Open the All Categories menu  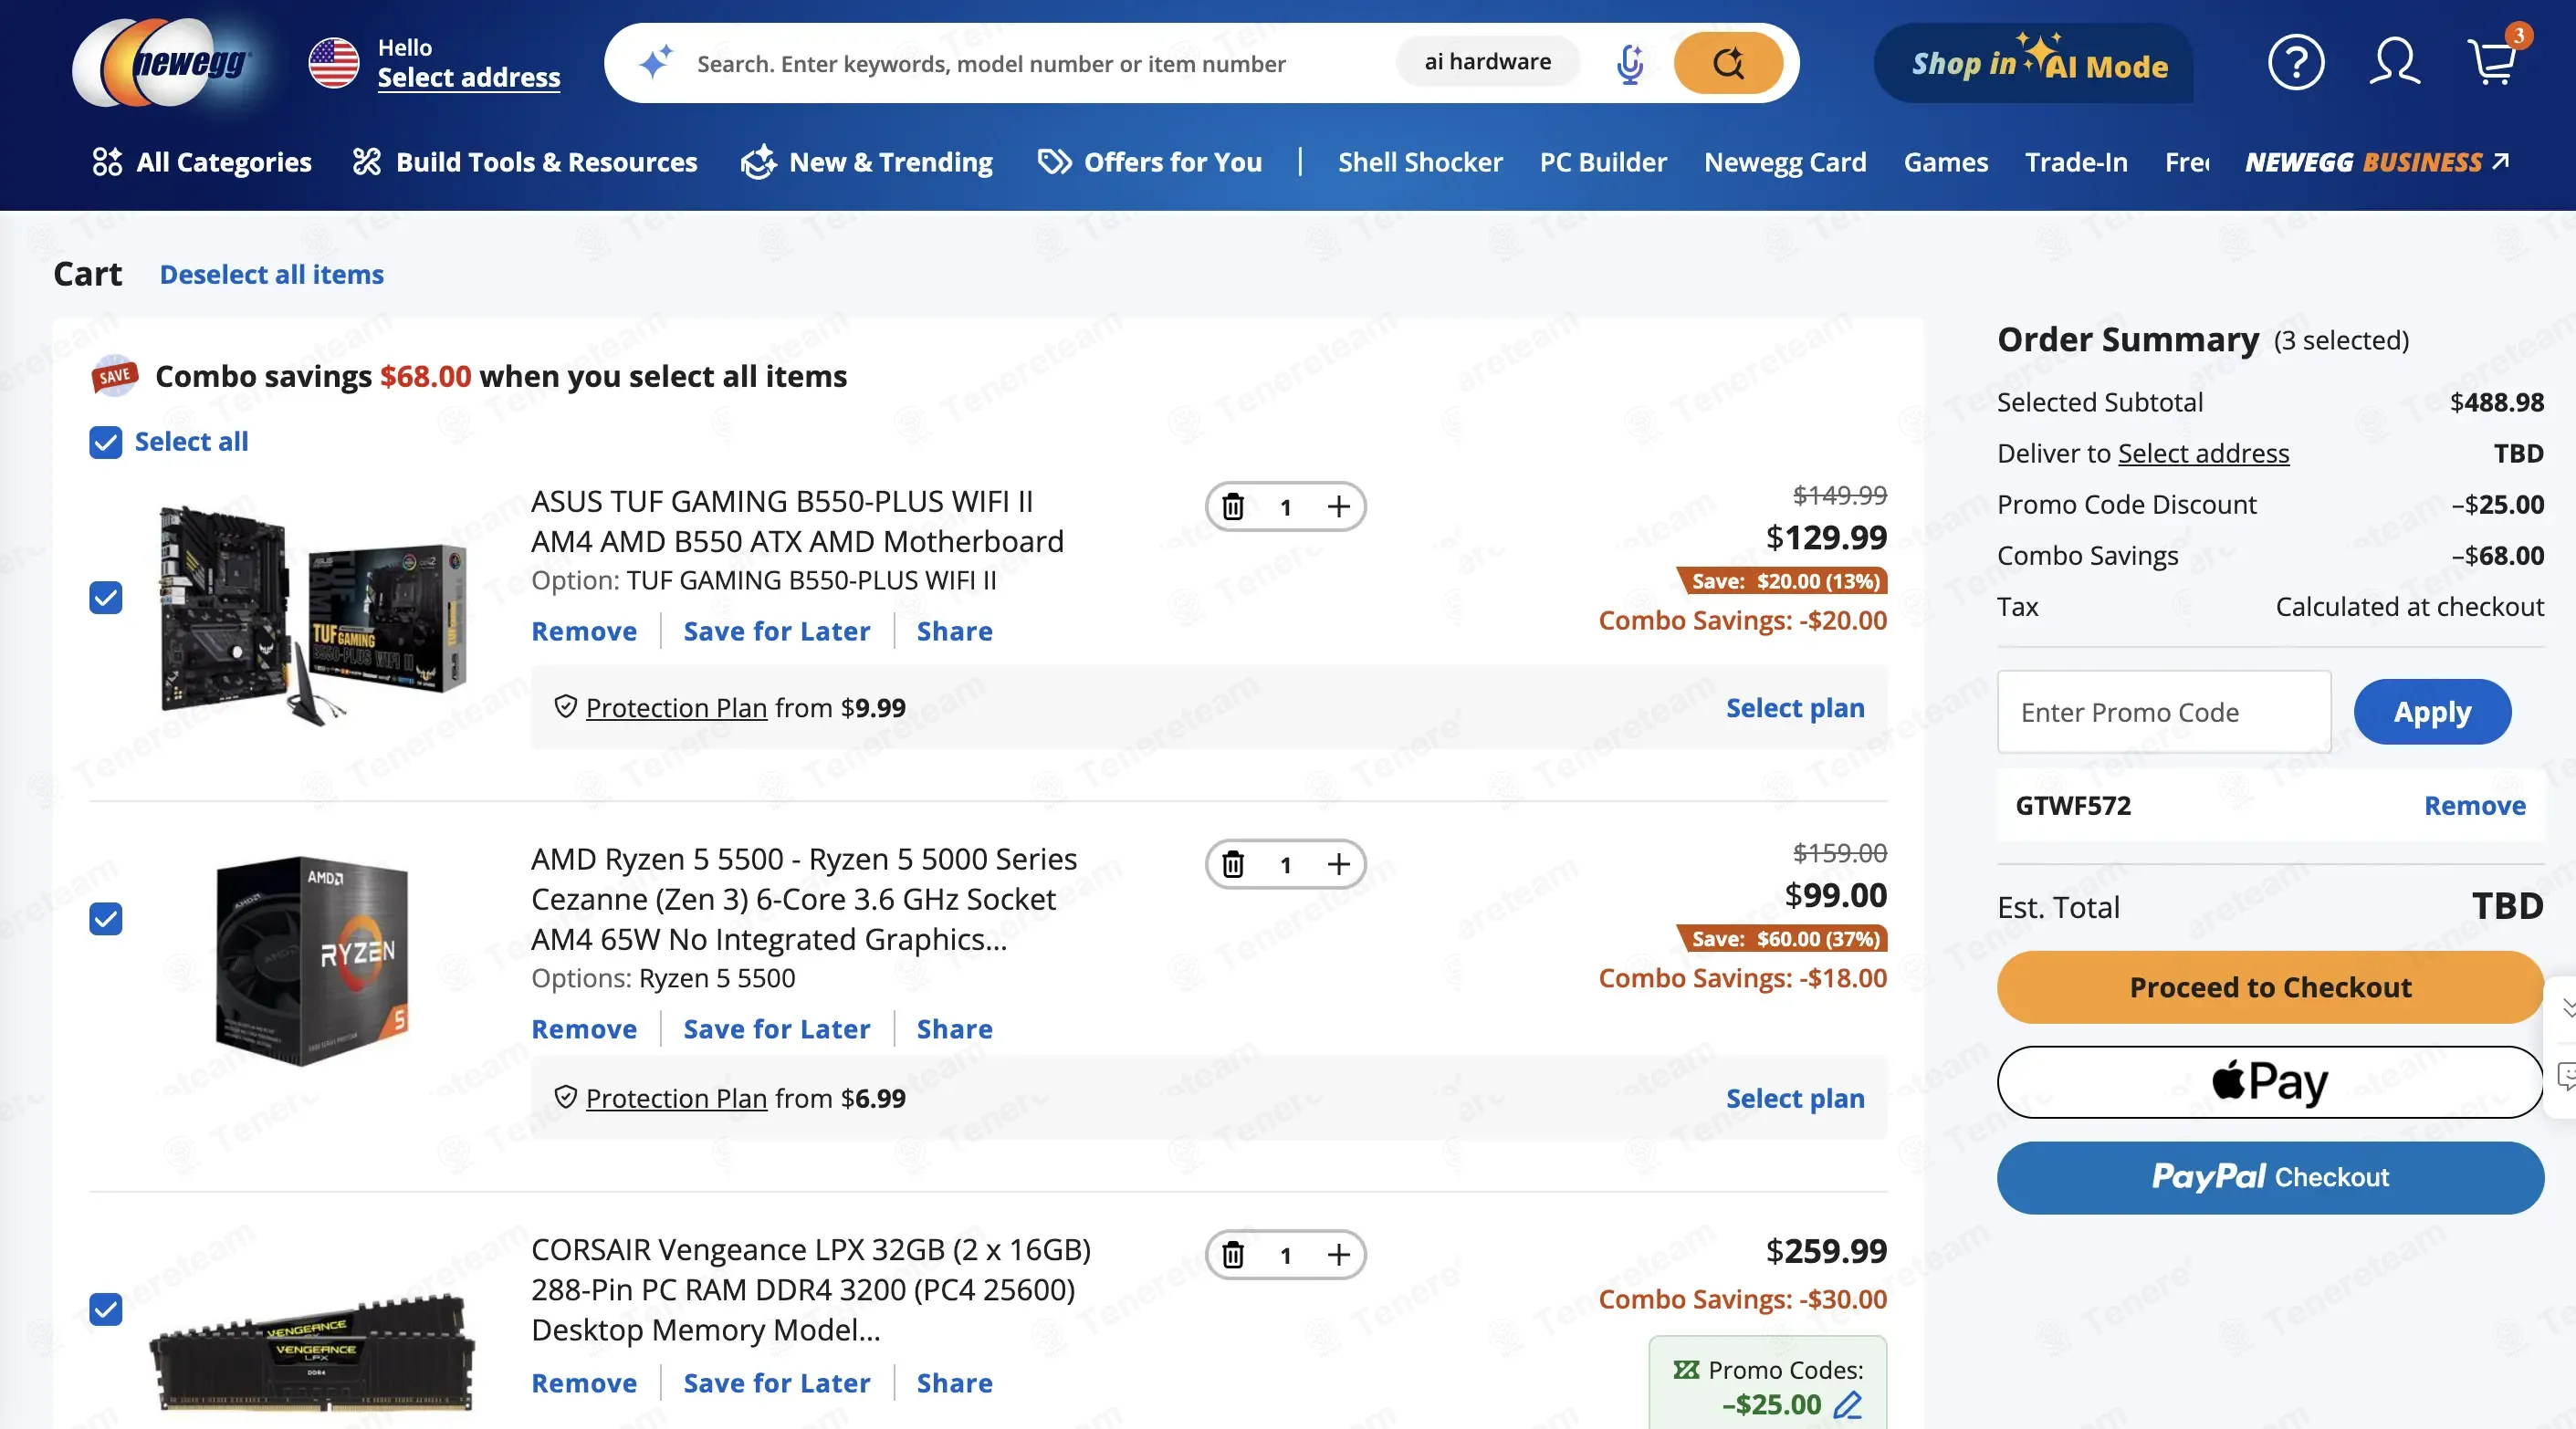tap(201, 162)
